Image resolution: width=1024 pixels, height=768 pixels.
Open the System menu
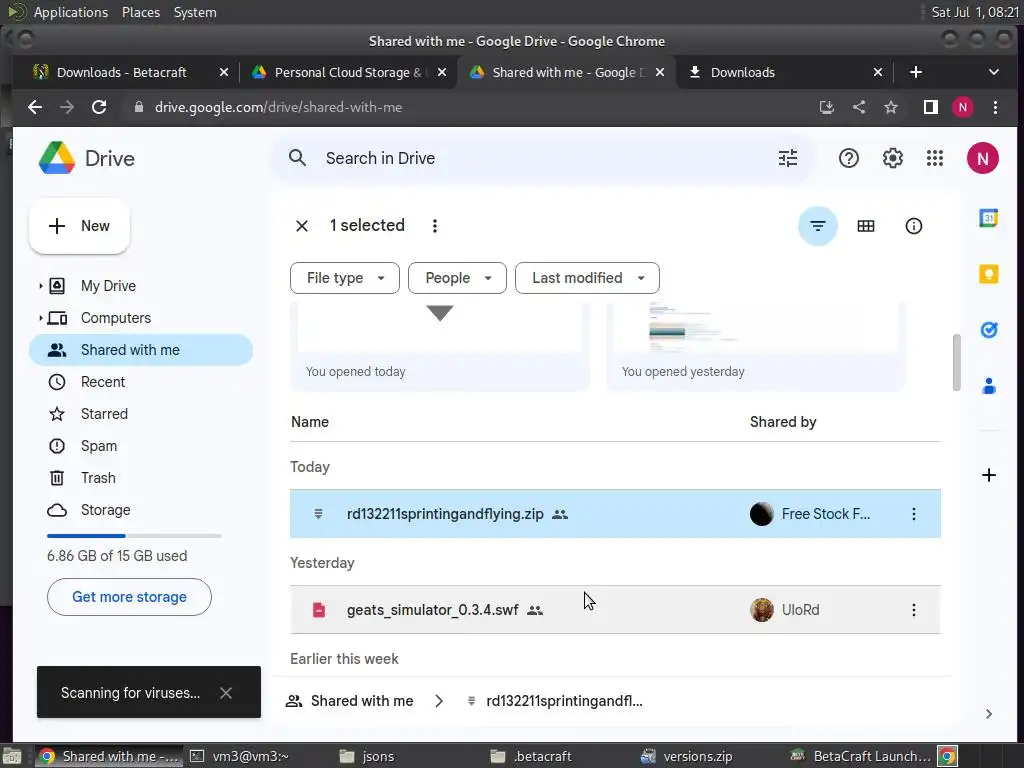(195, 12)
